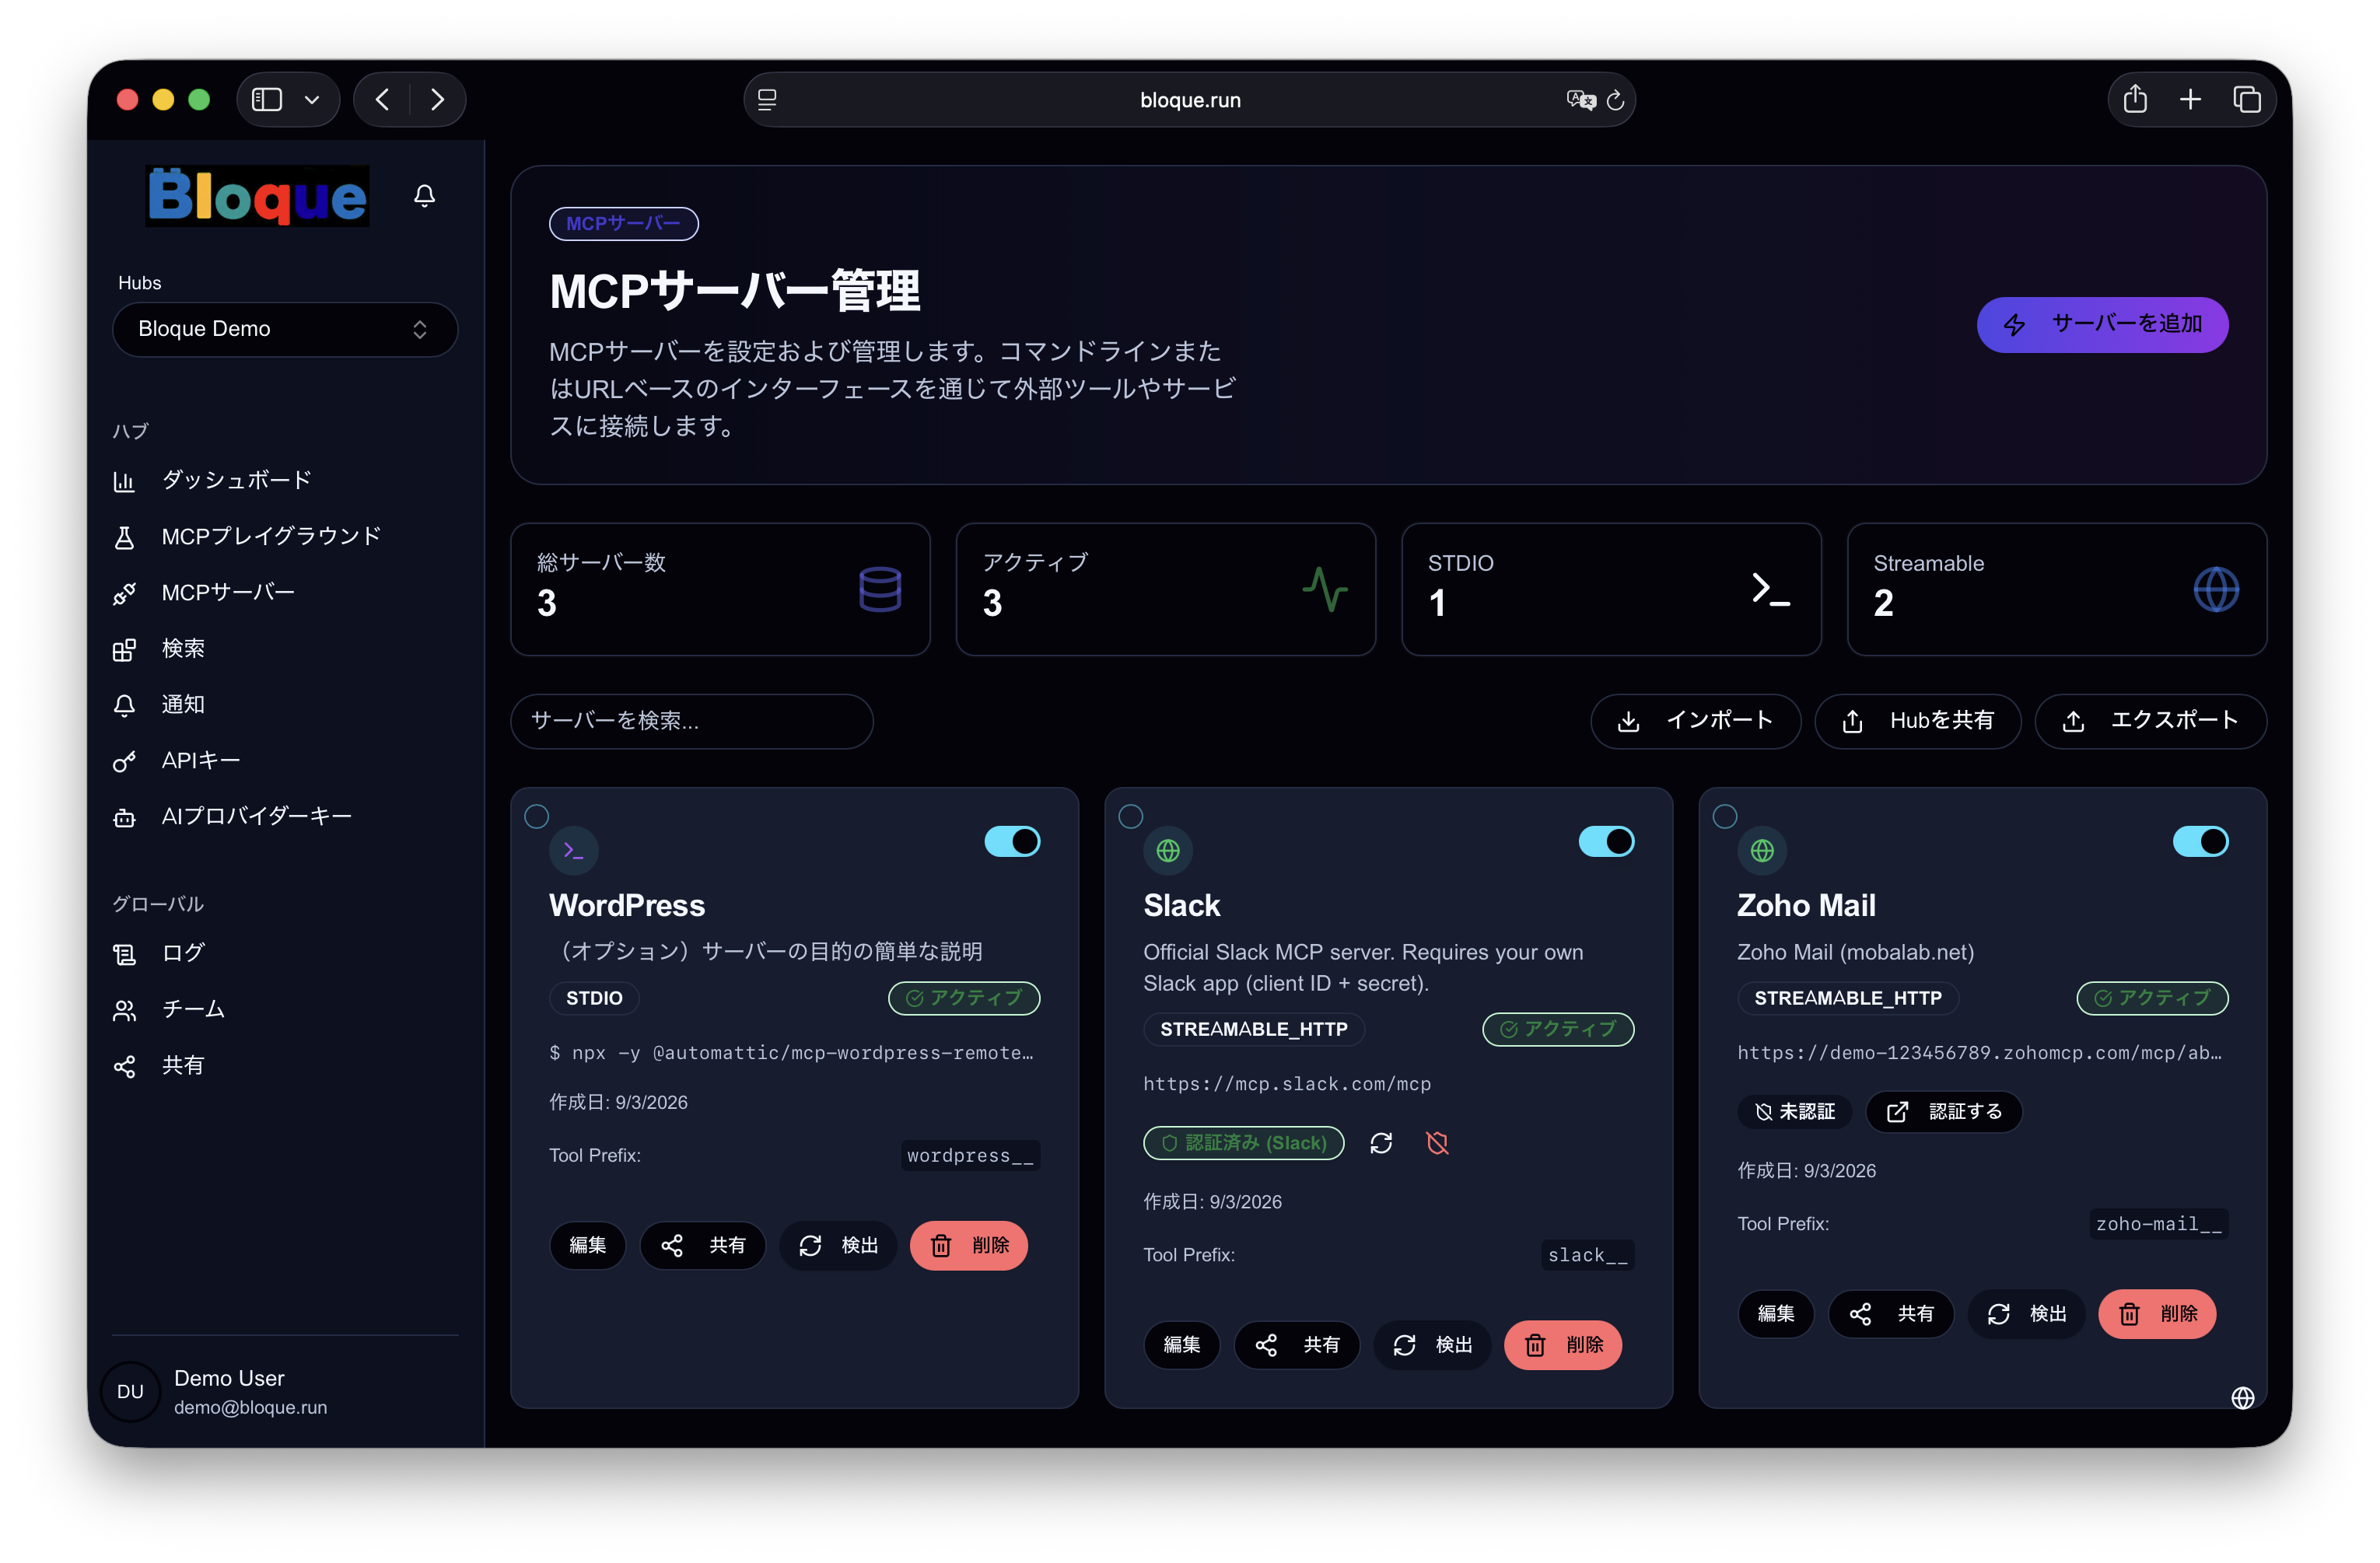Turn off the Slack server switch
The height and width of the screenshot is (1563, 2380).
click(x=1606, y=841)
